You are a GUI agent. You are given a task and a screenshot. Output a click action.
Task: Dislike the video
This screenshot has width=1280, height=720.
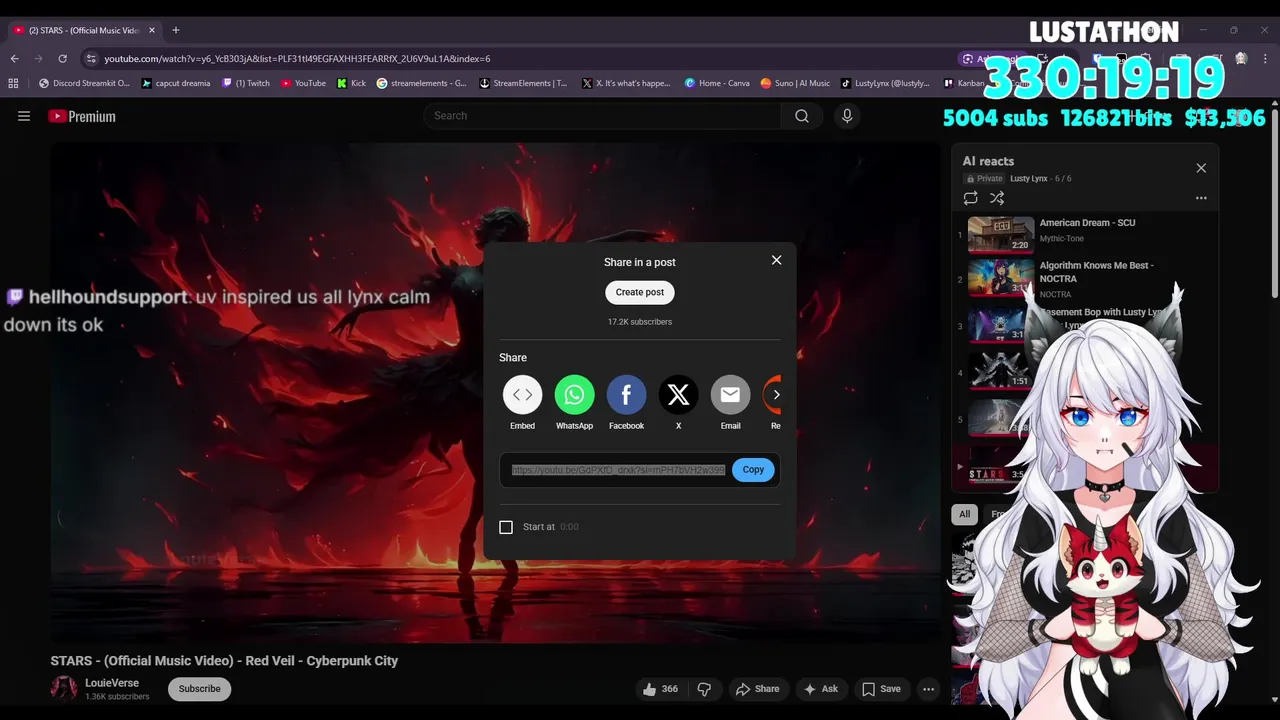pos(705,689)
